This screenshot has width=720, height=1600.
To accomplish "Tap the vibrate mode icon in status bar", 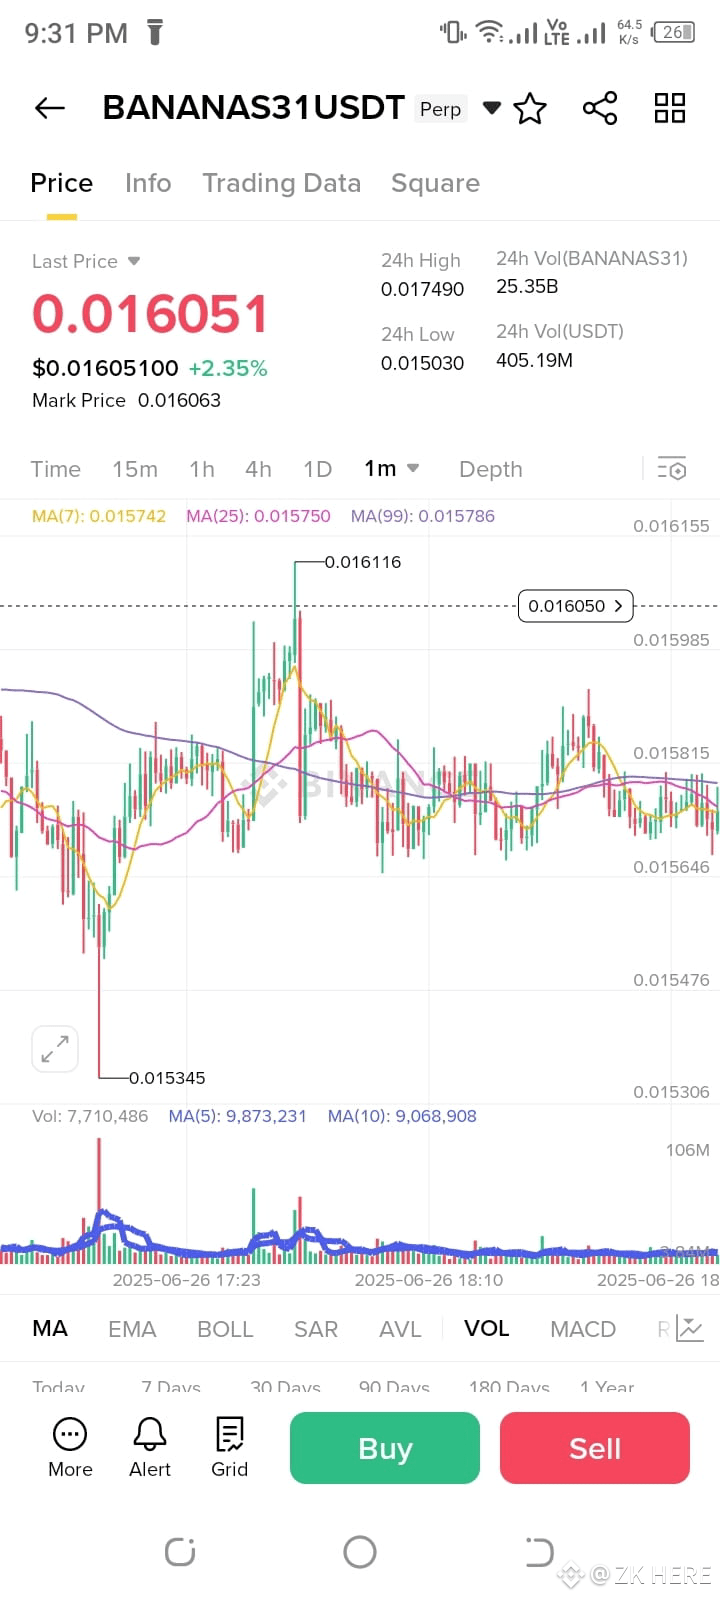I will [x=453, y=32].
